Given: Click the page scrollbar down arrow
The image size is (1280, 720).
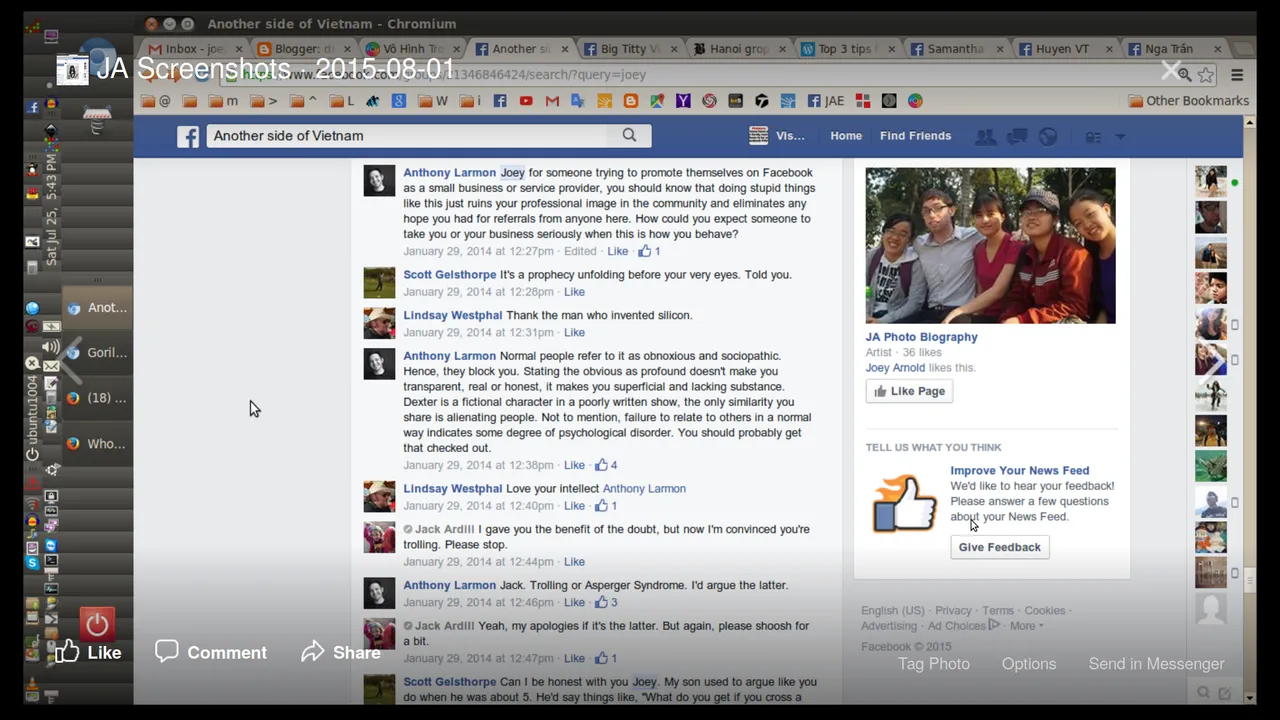Looking at the screenshot, I should point(1249,698).
